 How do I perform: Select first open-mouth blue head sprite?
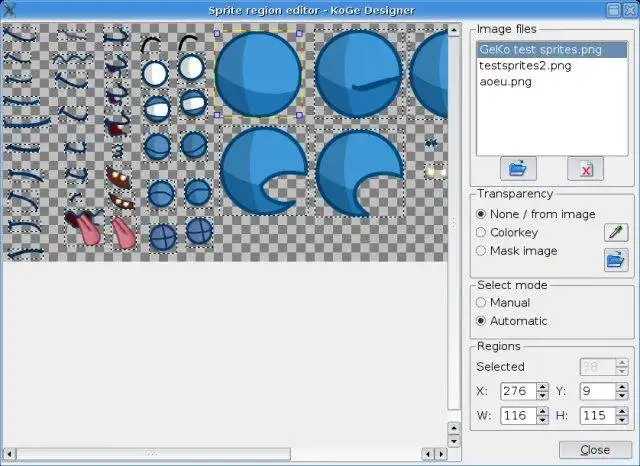pos(264,170)
